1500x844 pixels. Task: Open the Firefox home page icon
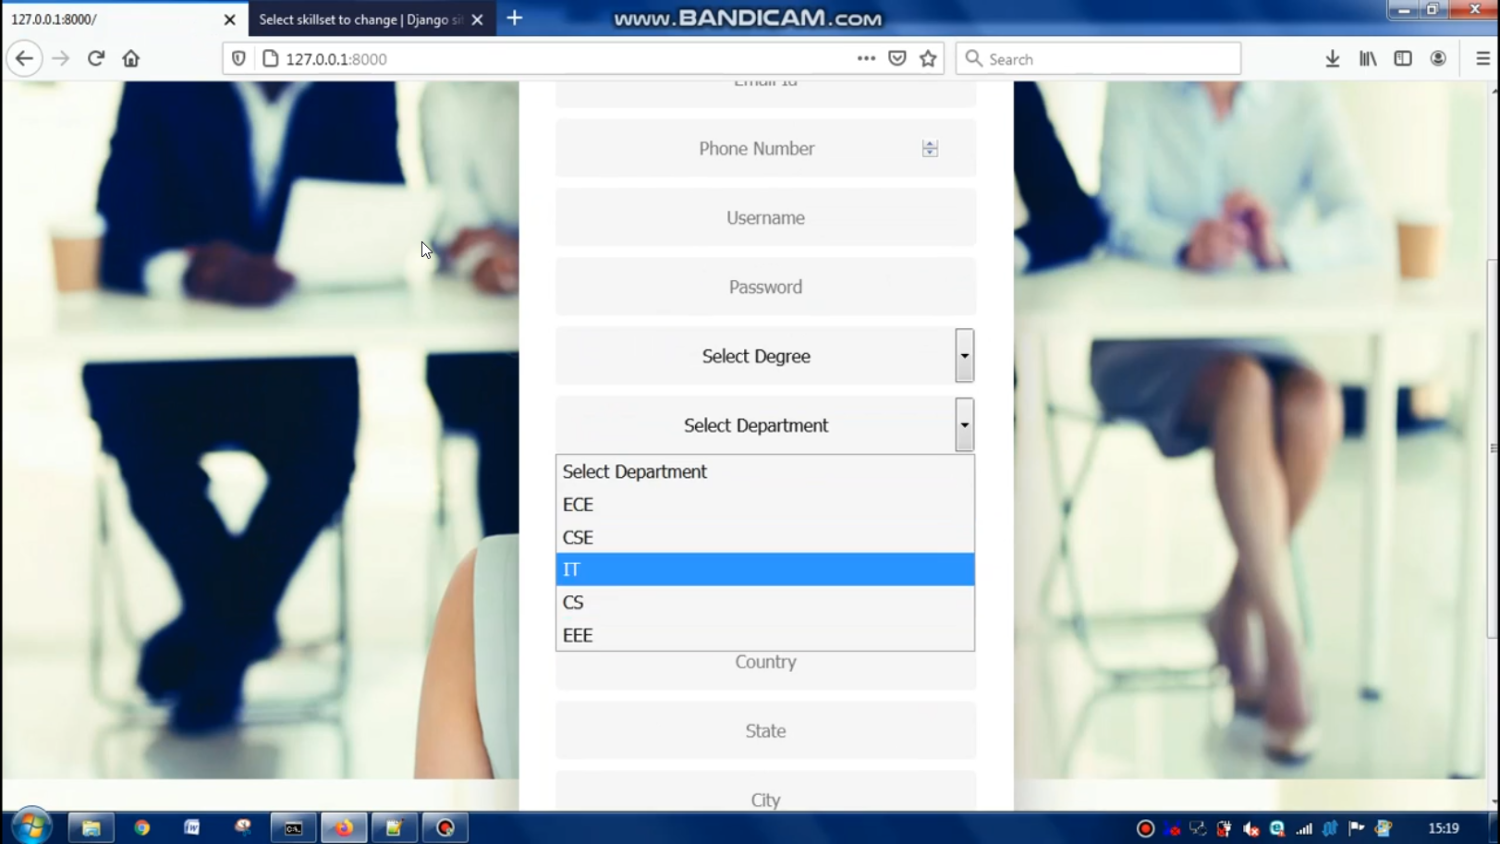(131, 59)
